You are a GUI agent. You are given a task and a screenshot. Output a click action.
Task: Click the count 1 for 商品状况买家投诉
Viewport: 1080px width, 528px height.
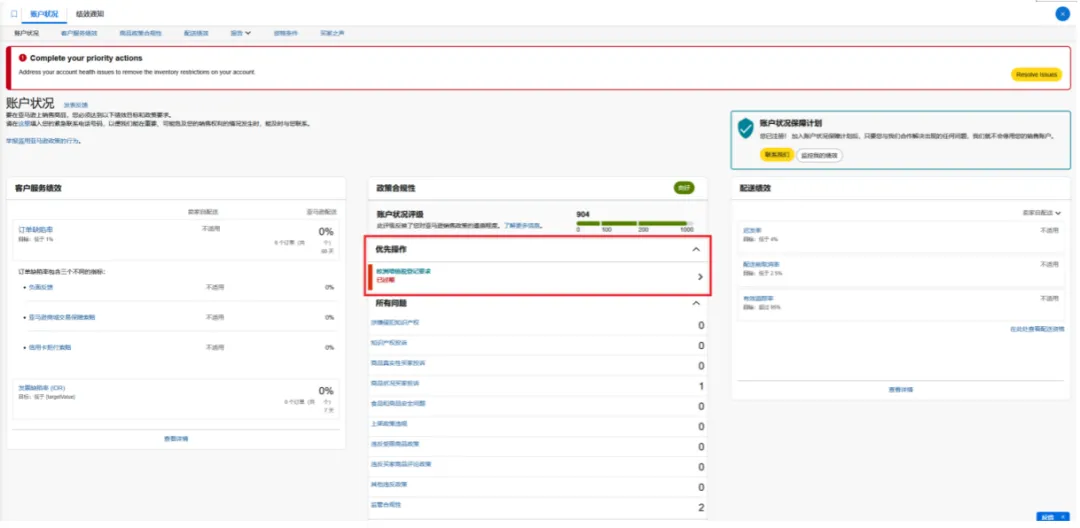(701, 386)
